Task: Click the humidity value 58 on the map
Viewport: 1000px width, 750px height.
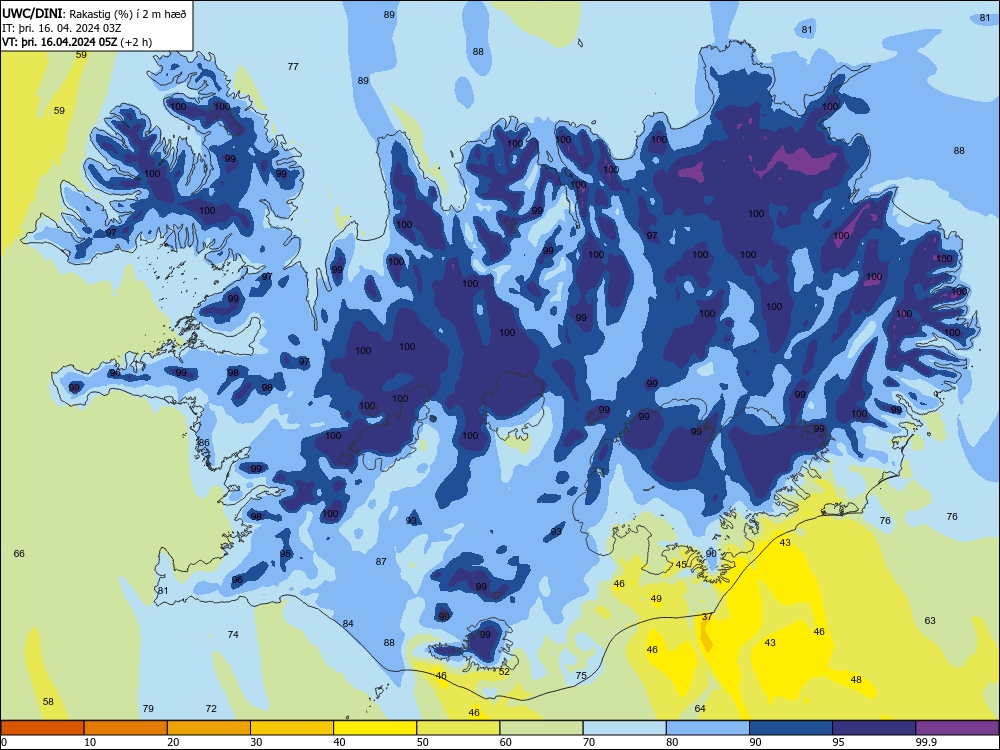Action: click(x=48, y=702)
